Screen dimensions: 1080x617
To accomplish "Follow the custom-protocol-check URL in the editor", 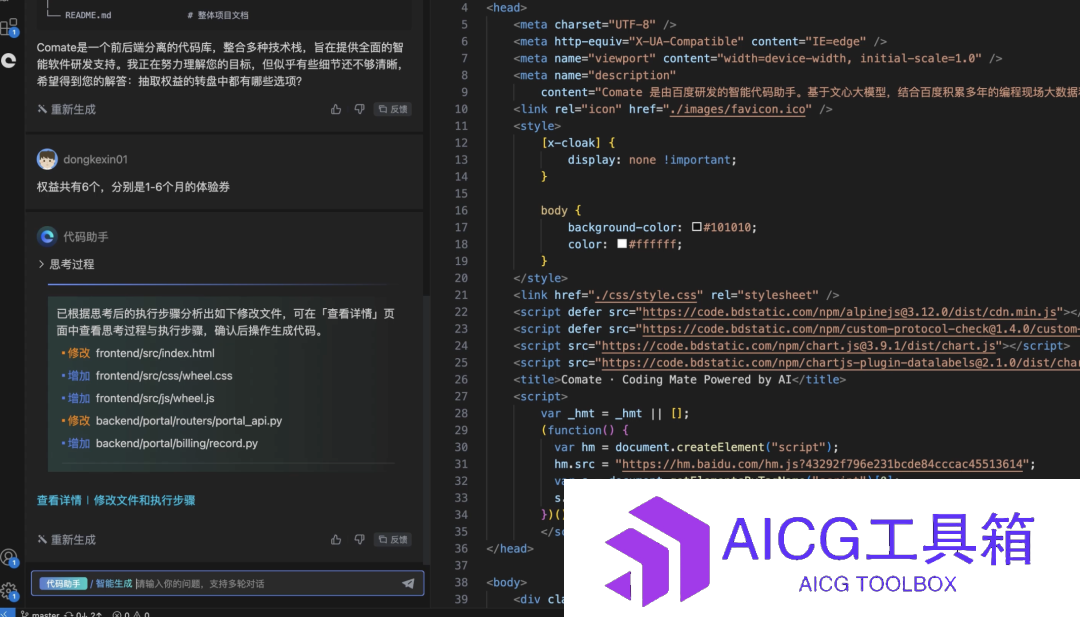I will (x=861, y=329).
